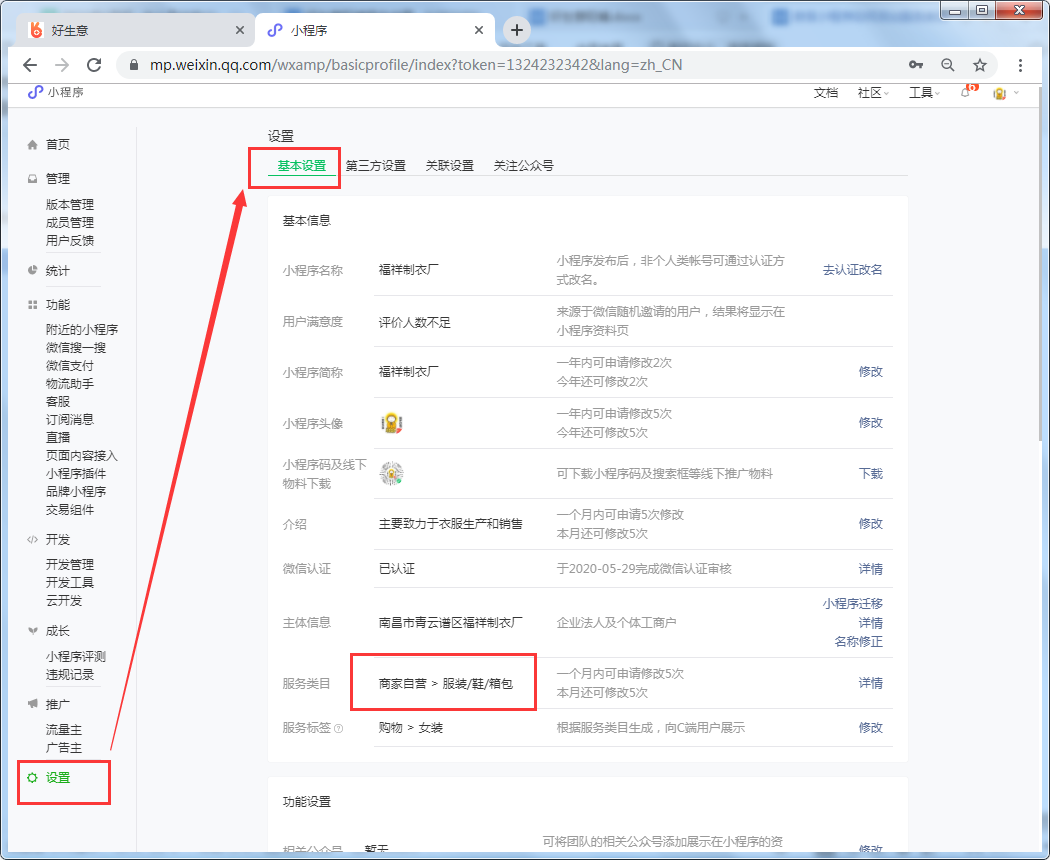Image resolution: width=1050 pixels, height=860 pixels.
Task: Click 详情 for 微信认证
Action: 871,569
